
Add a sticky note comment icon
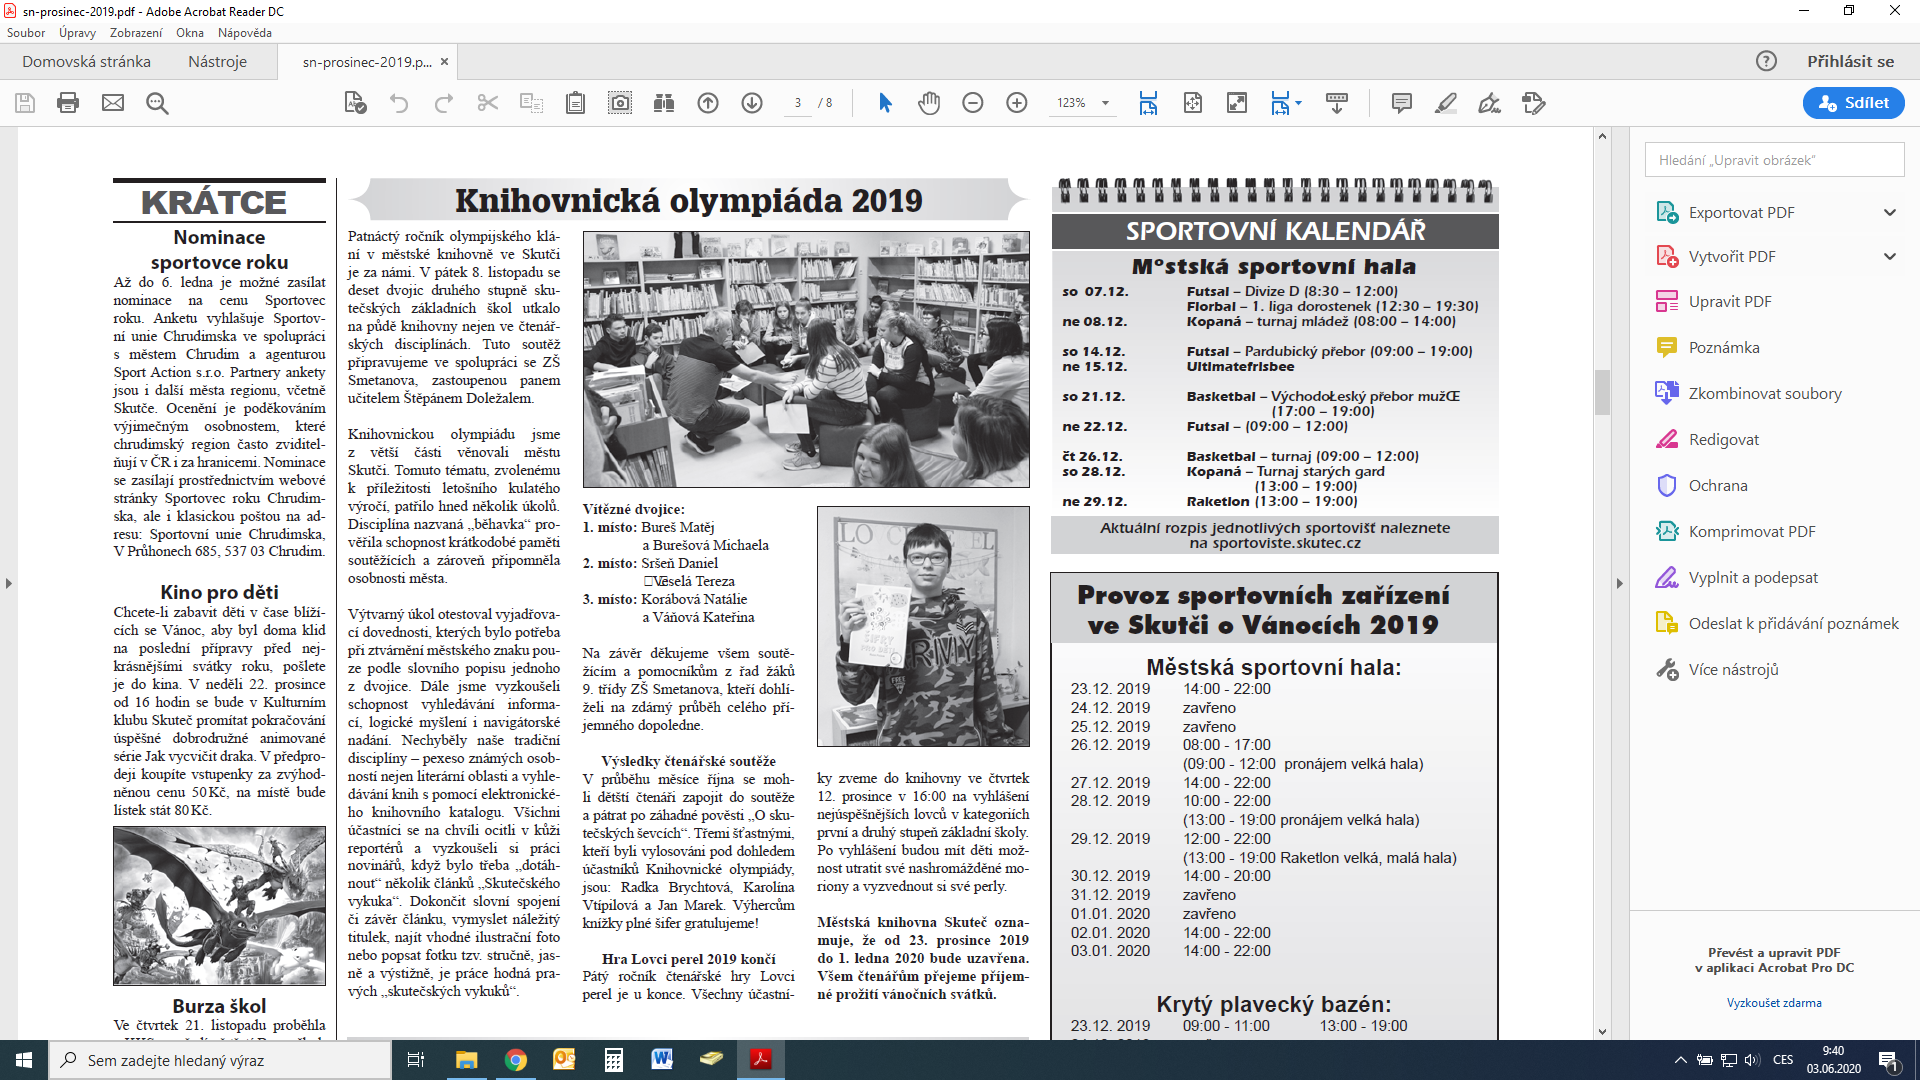pyautogui.click(x=1402, y=103)
